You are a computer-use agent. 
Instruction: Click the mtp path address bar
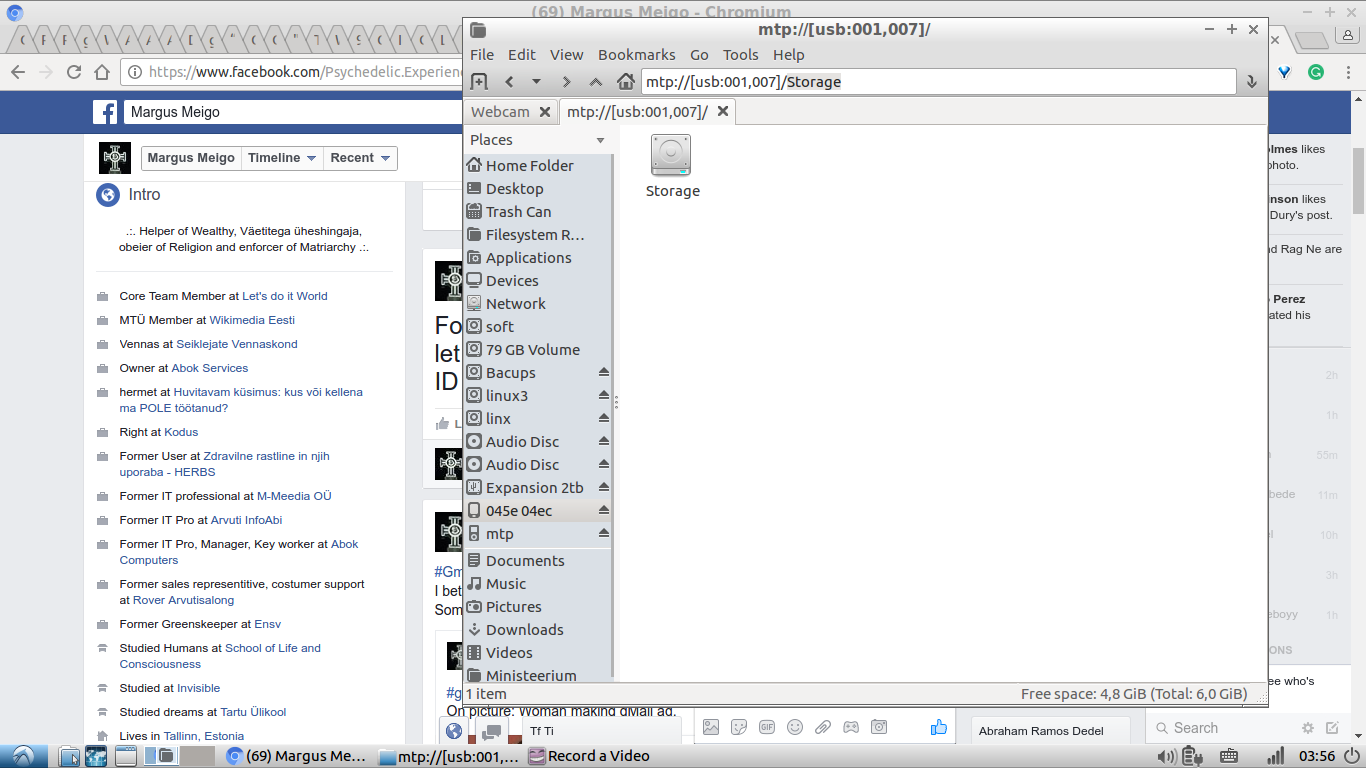(938, 82)
